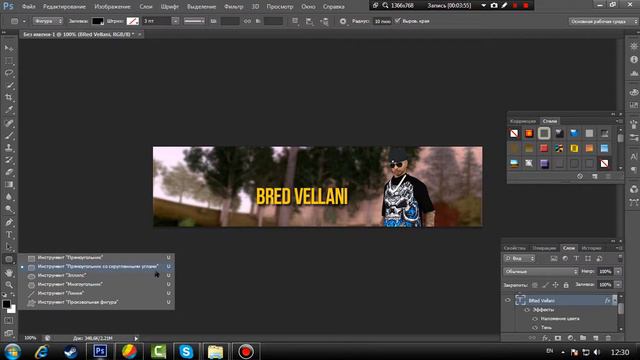Screen dimensions: 640x360
Task: Select the Path Selection tool
Action: [9, 247]
